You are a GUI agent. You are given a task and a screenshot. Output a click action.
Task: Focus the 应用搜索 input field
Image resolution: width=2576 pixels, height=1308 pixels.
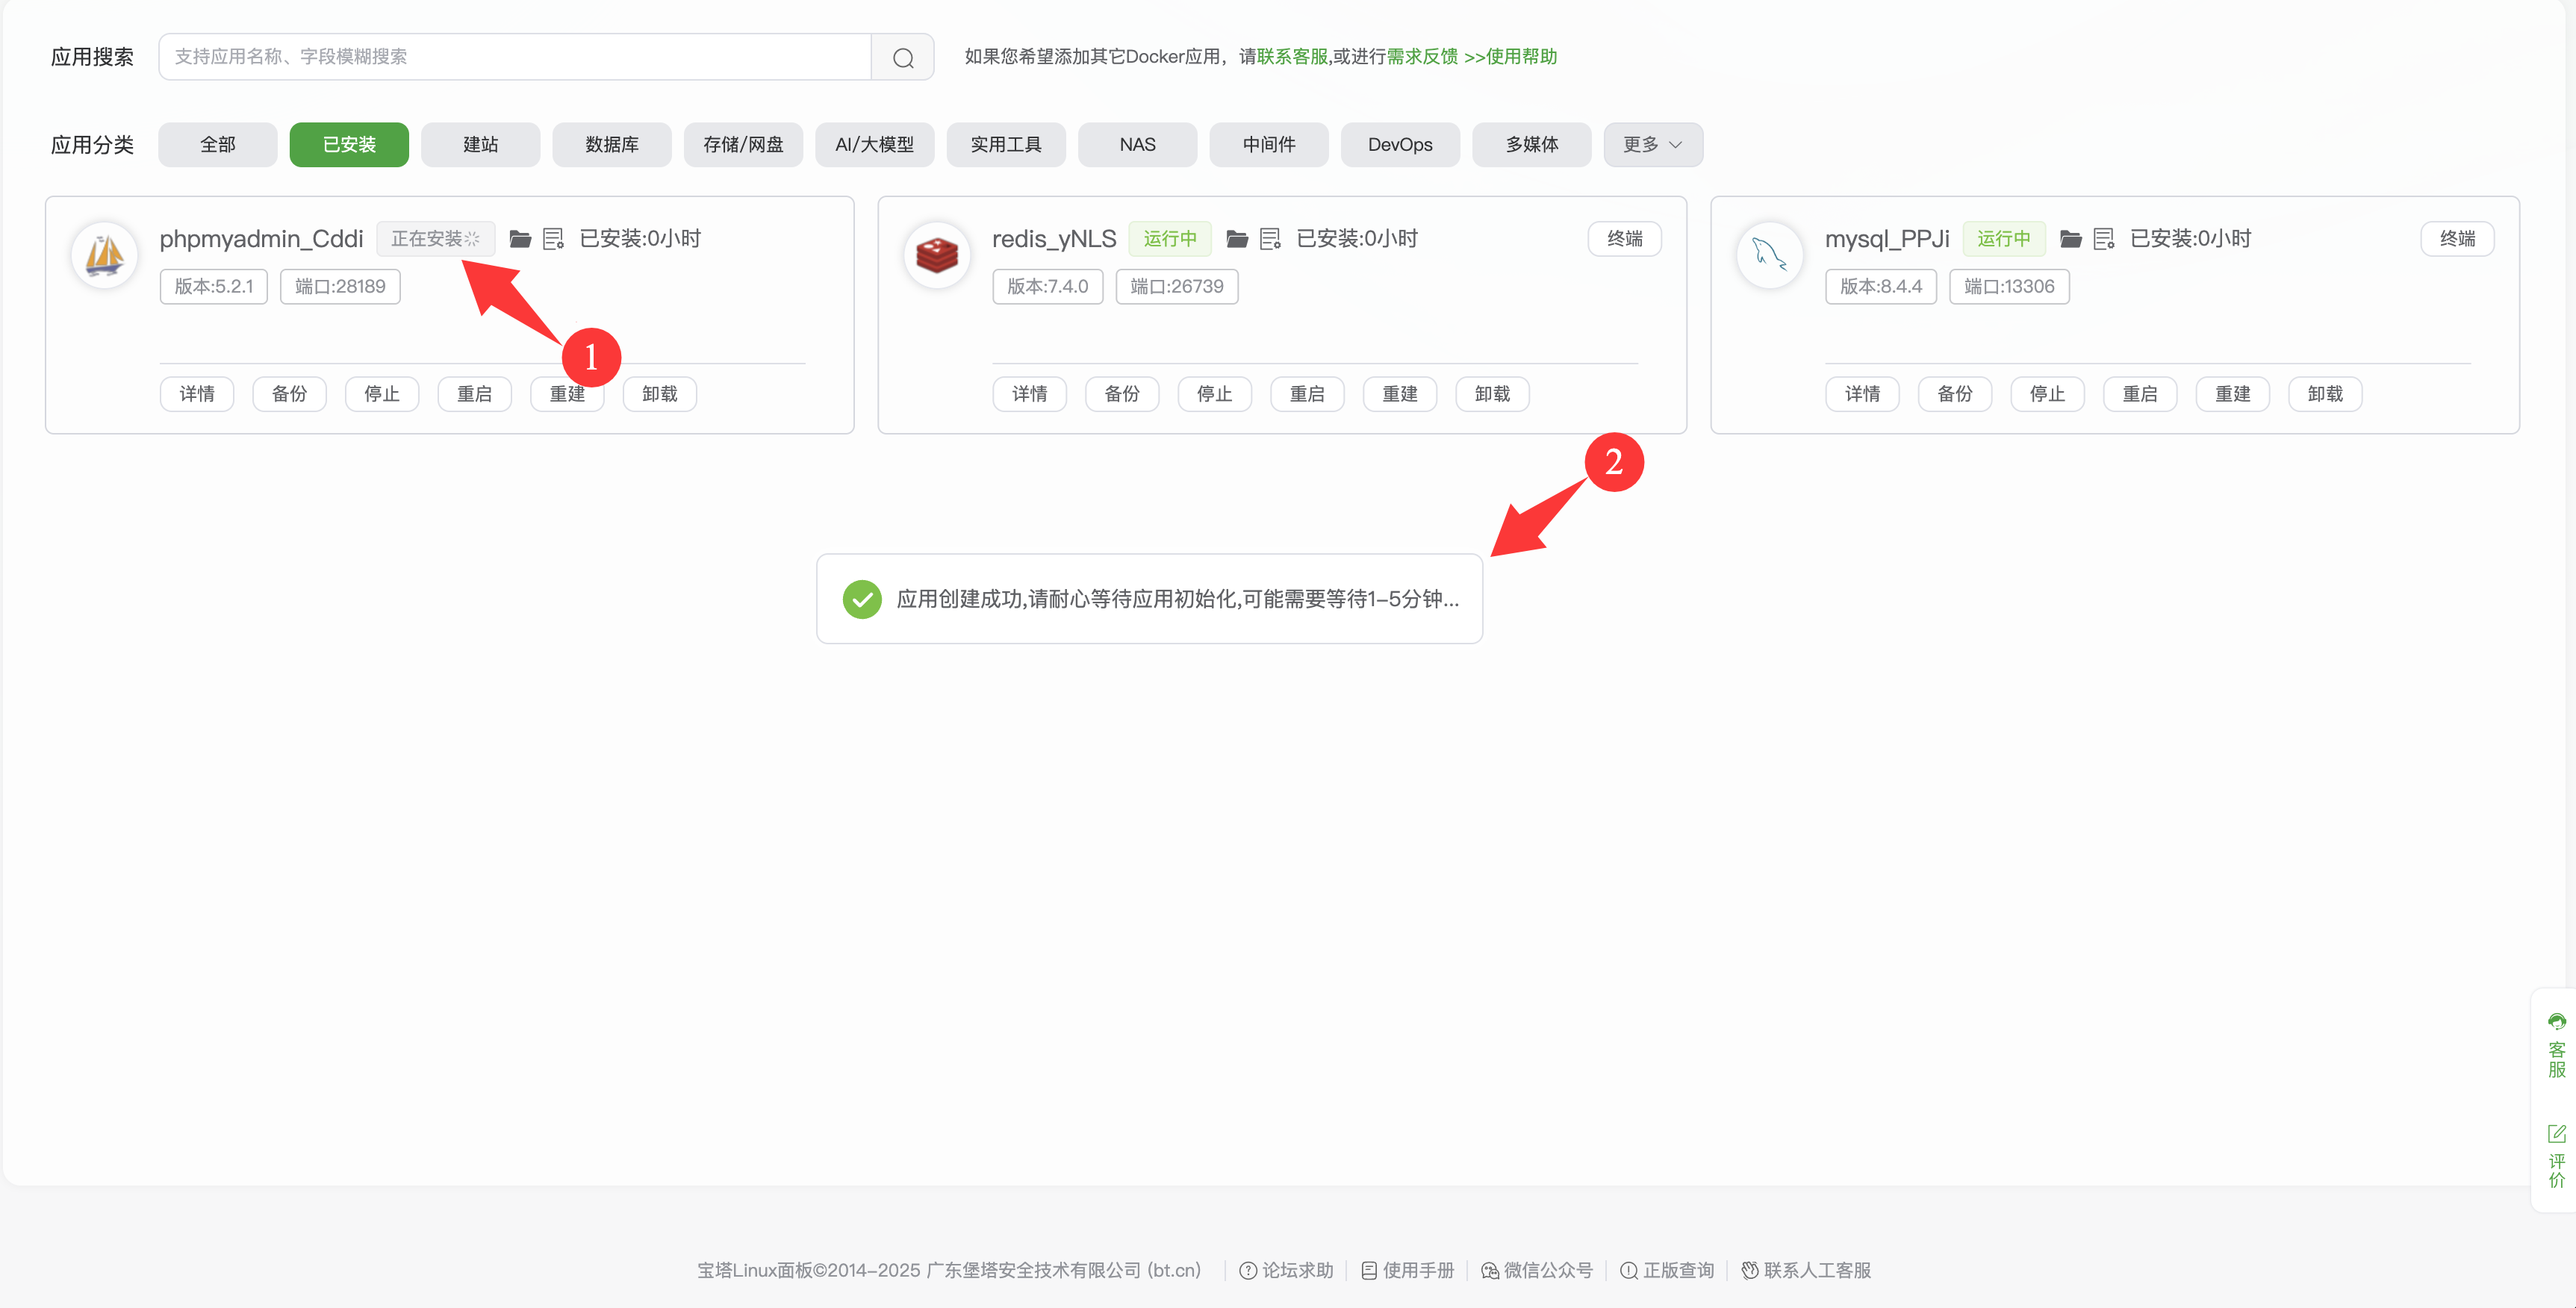[515, 57]
